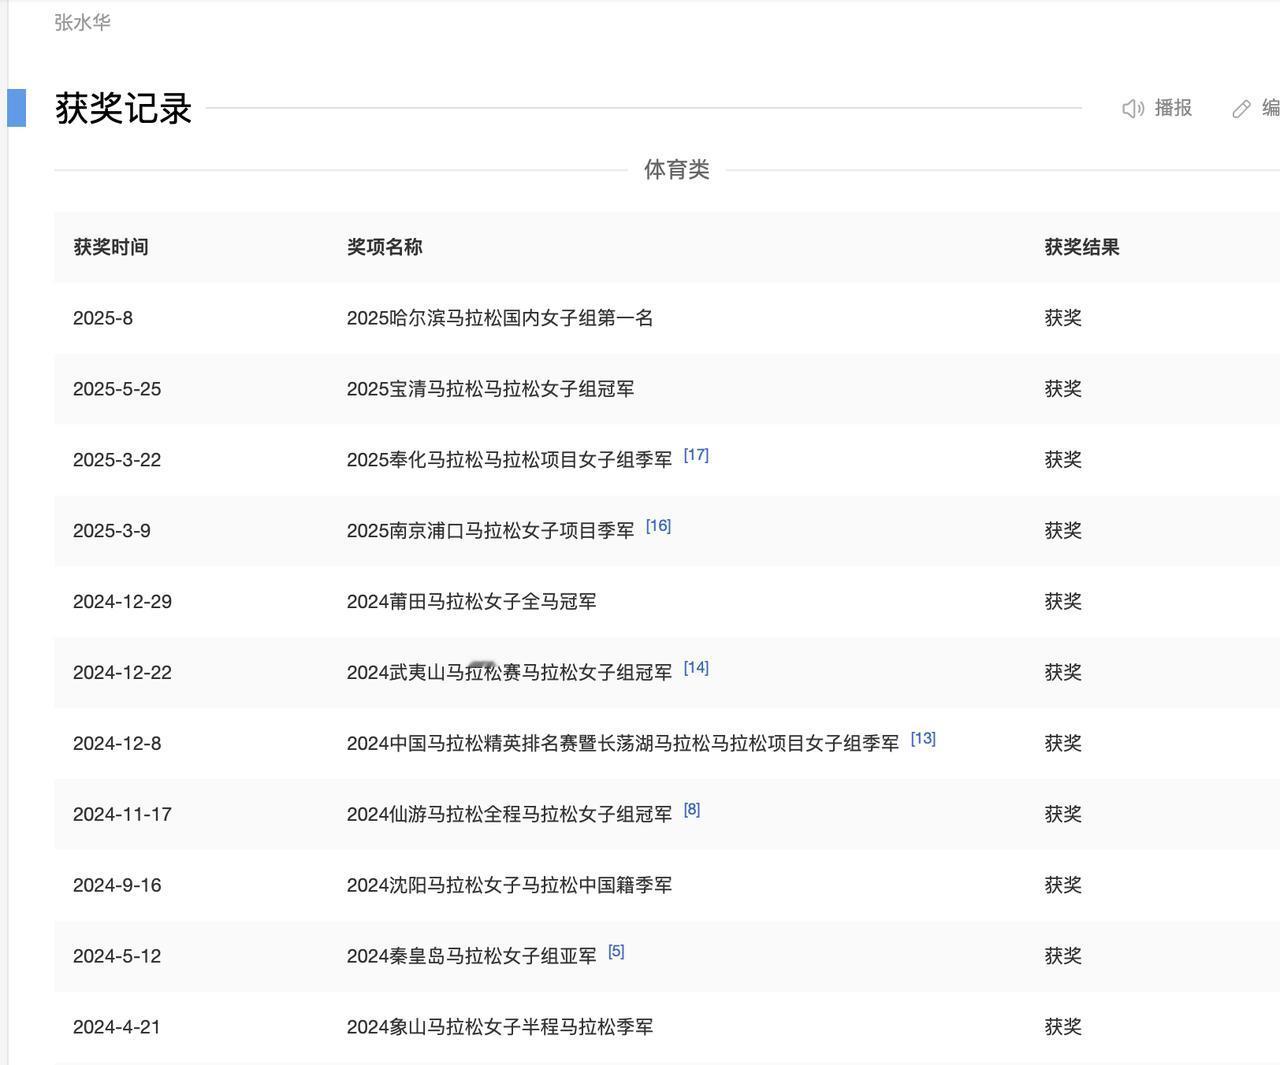Click 获奖 result in 2024-11-17 row
This screenshot has height=1065, width=1280.
click(x=1063, y=815)
